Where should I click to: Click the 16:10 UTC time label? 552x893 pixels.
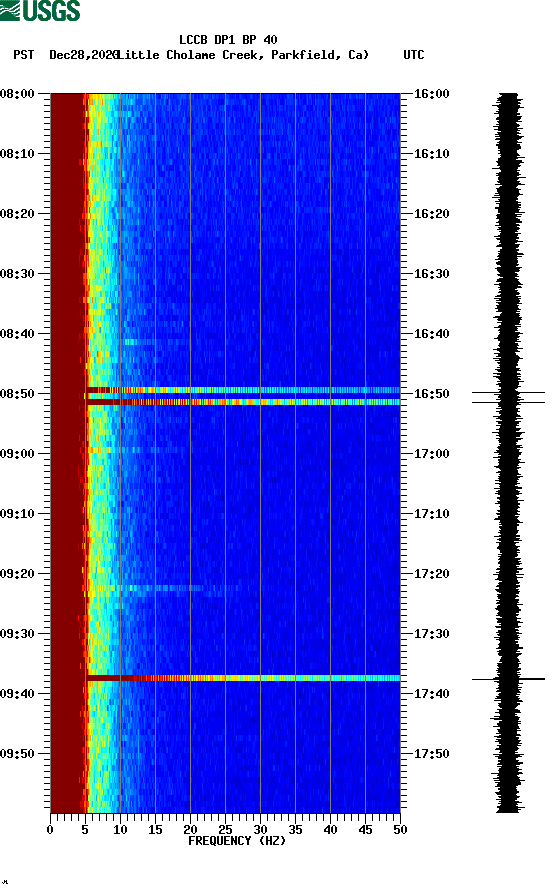[x=431, y=154]
